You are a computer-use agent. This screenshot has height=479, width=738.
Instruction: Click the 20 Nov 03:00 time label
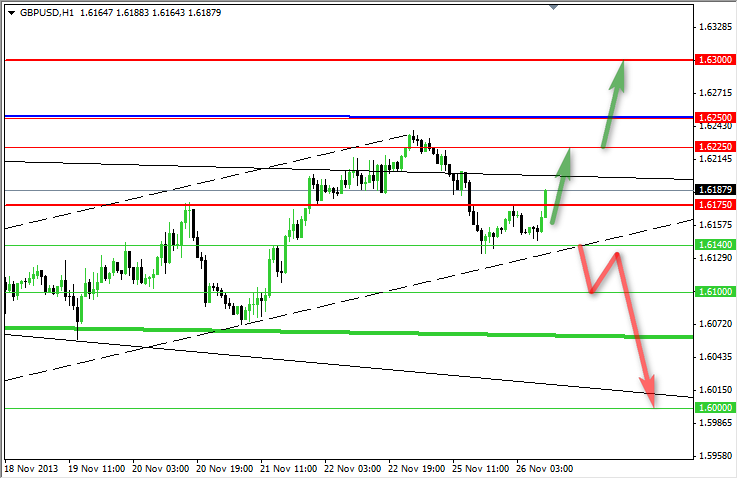[160, 469]
